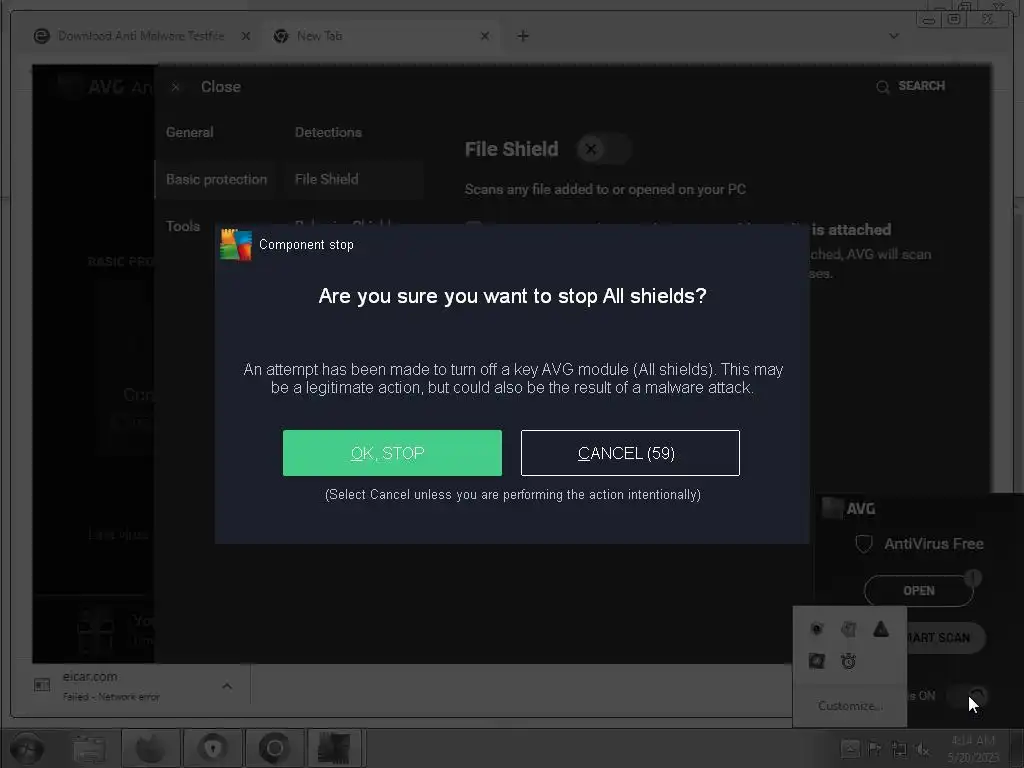Click the 'Select Cancel unless you are performing' note
This screenshot has height=768, width=1024.
coord(513,494)
